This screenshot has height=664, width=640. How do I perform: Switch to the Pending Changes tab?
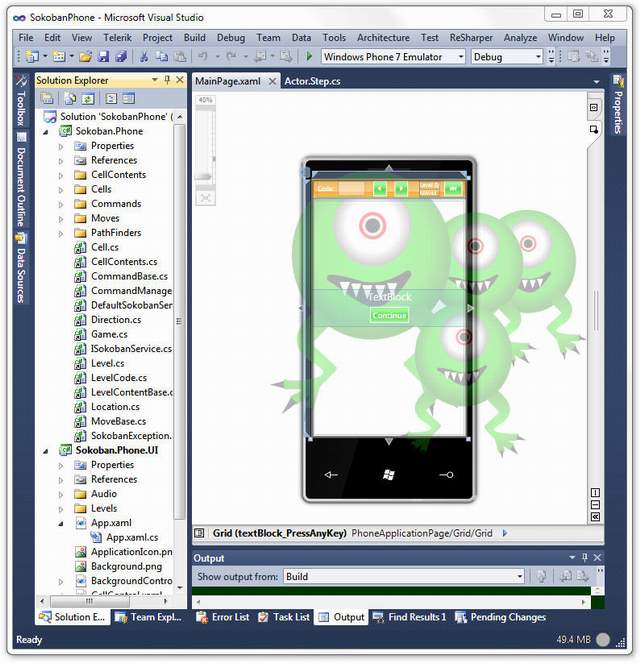click(x=500, y=617)
